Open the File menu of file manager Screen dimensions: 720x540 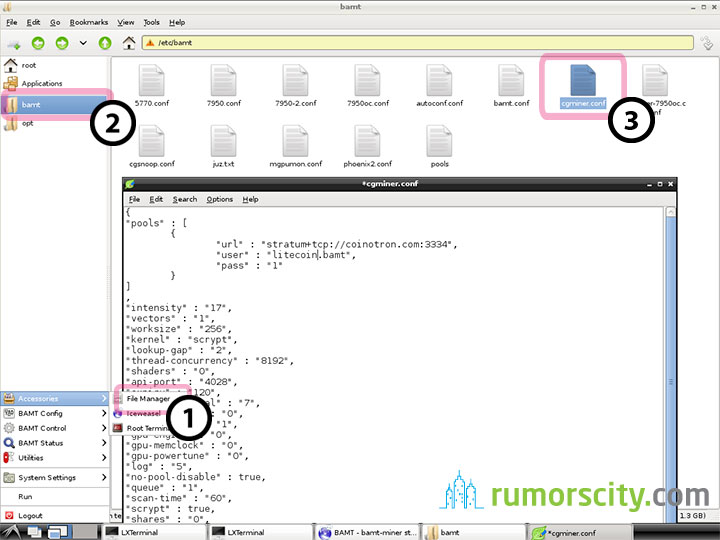point(11,22)
